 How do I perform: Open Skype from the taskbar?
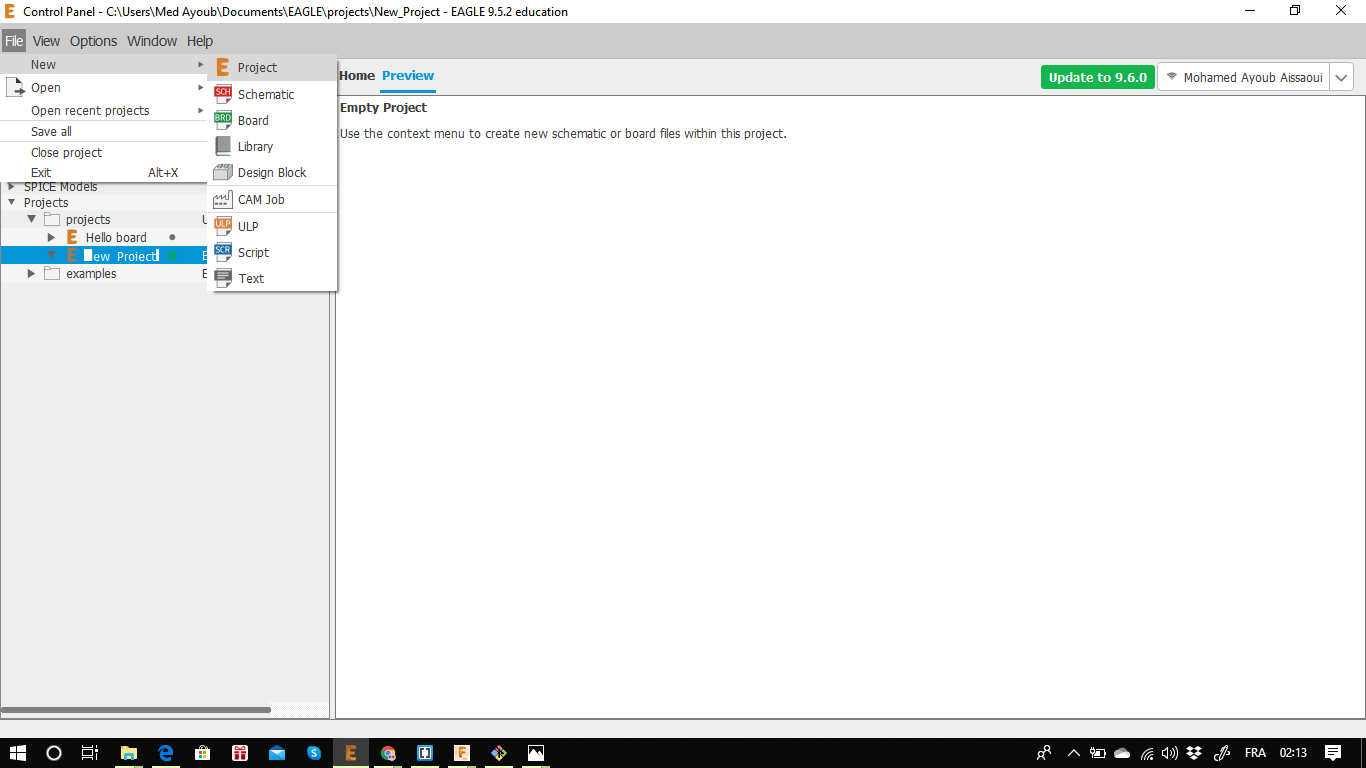click(x=314, y=753)
